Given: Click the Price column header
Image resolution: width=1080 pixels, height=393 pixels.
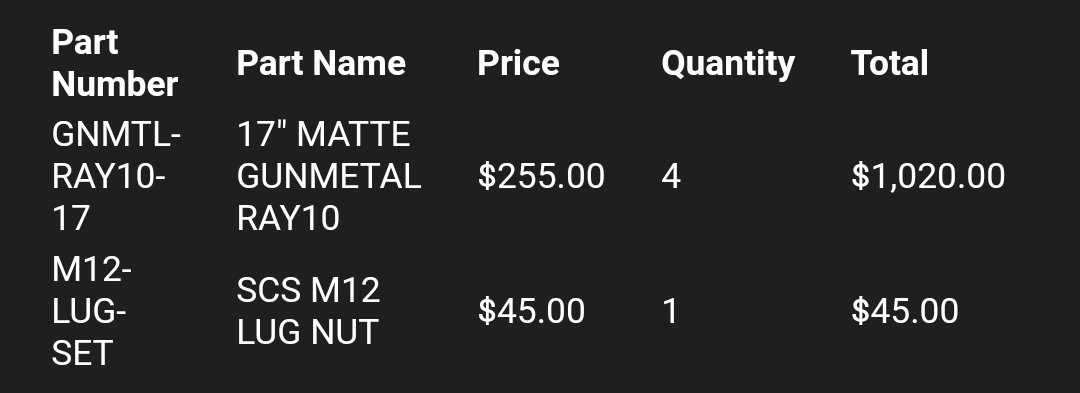Looking at the screenshot, I should (518, 63).
